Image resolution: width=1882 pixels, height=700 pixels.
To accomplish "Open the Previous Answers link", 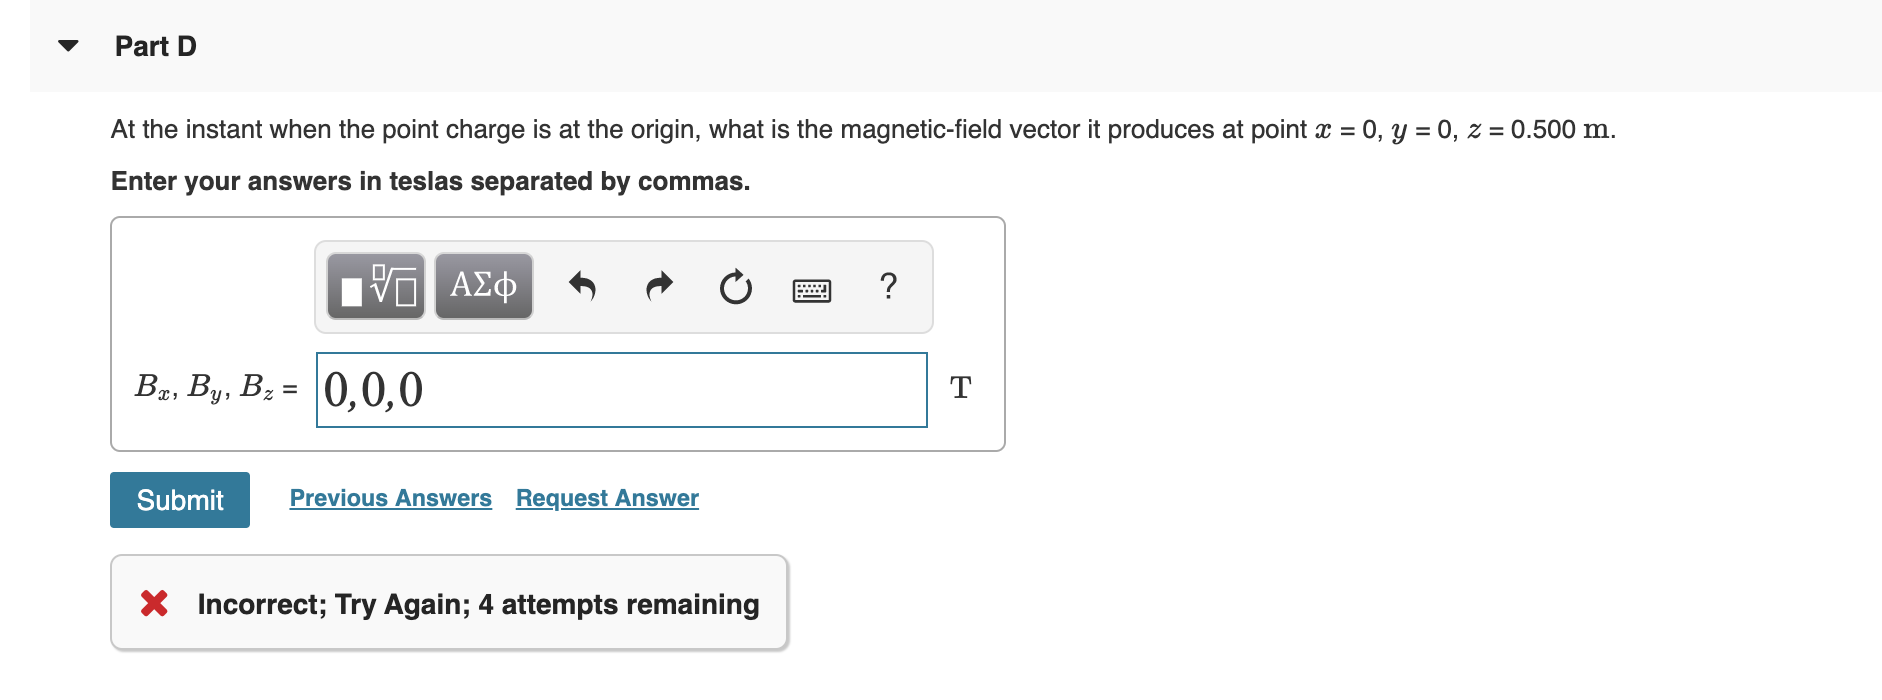I will tap(390, 498).
